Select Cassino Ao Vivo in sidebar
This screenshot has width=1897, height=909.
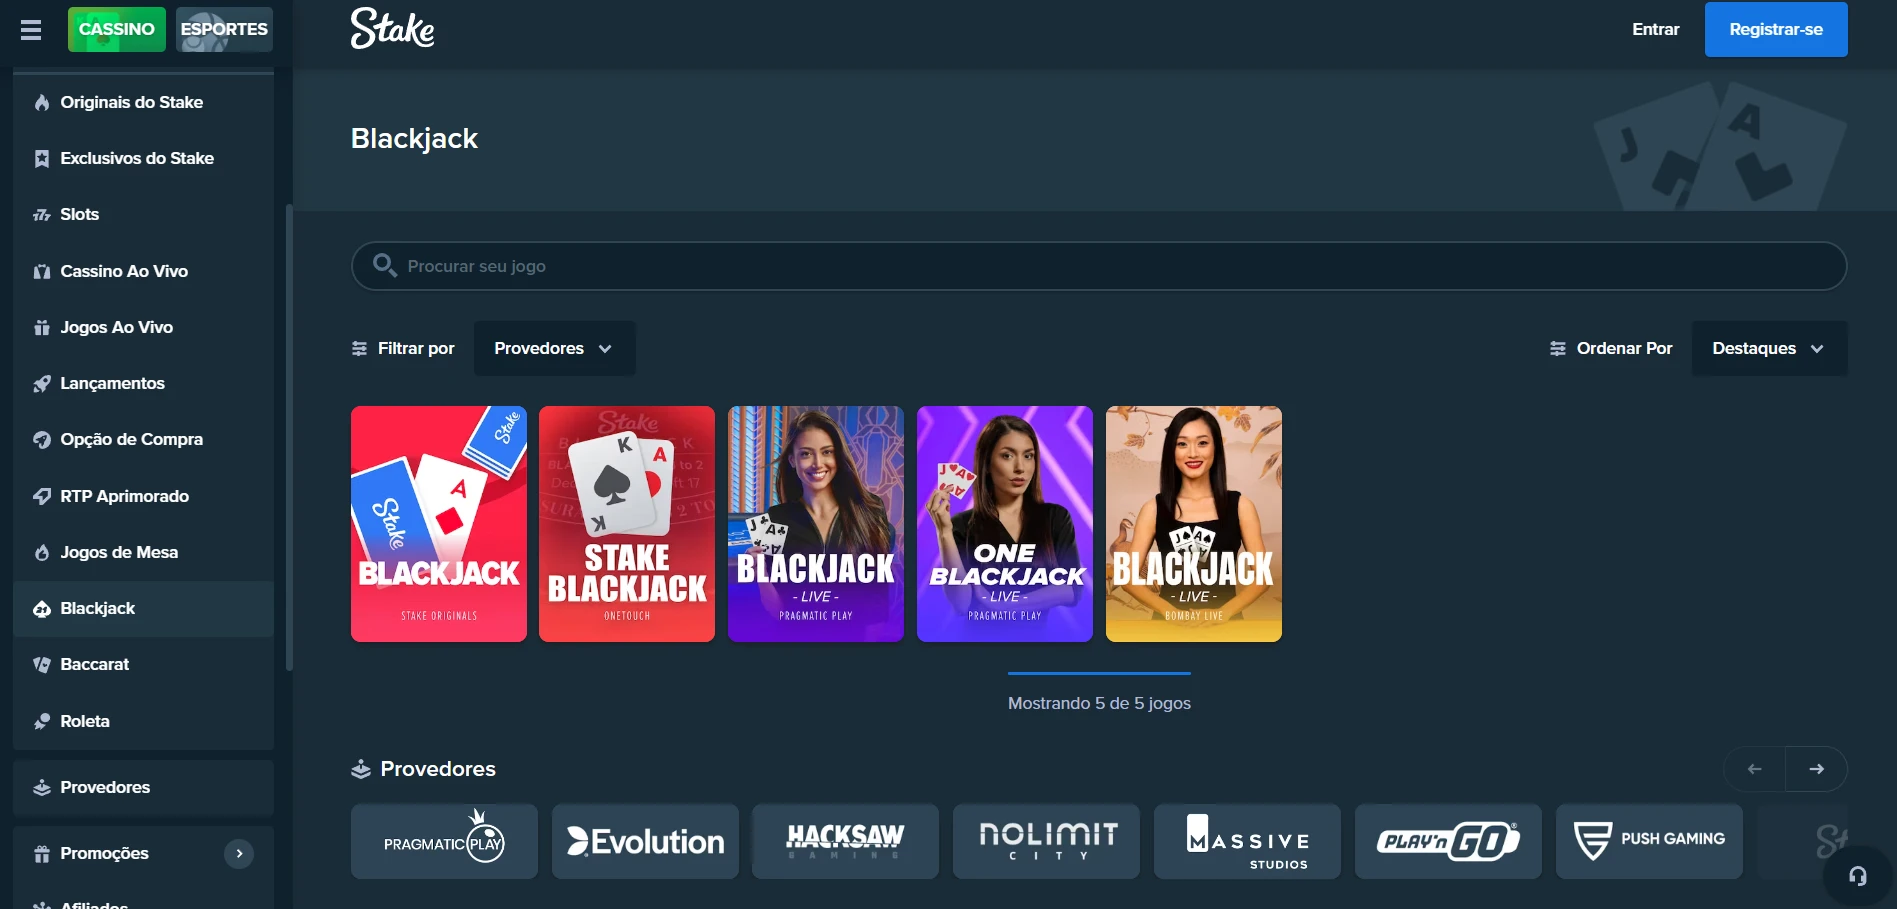tap(144, 271)
